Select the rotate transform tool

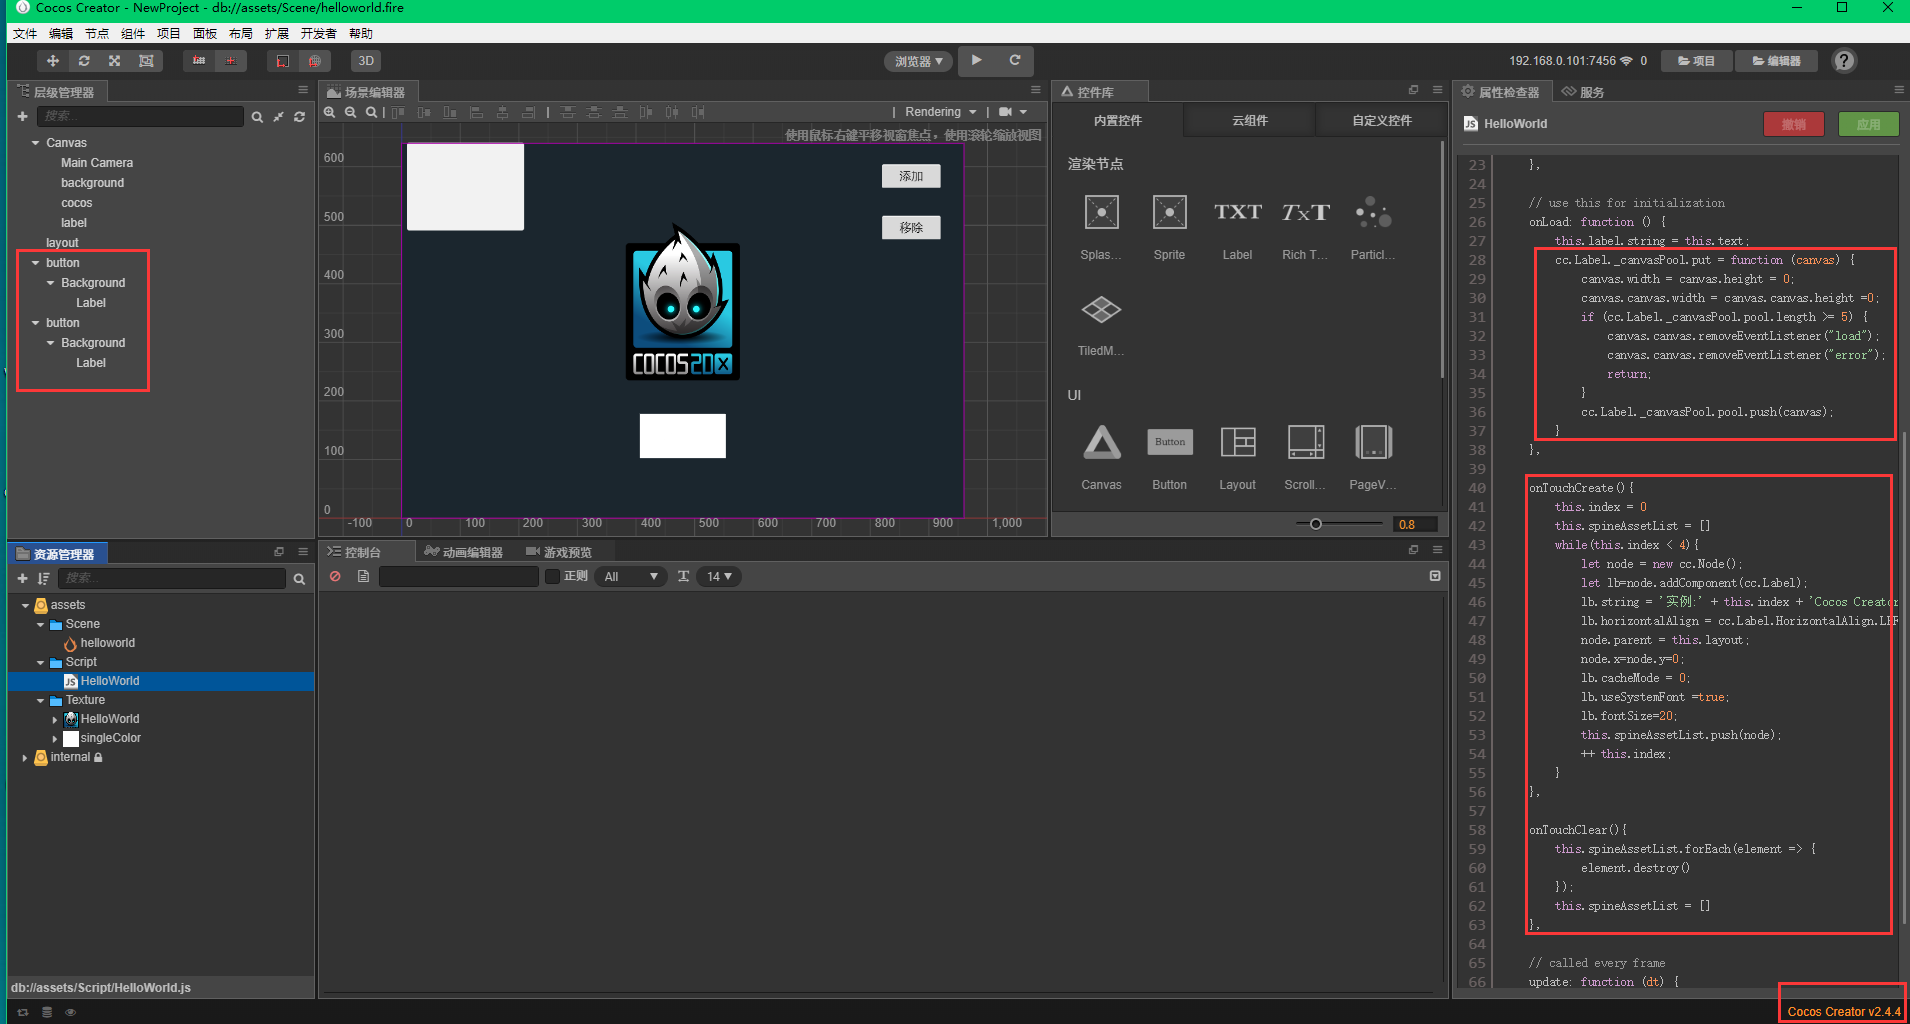pos(84,61)
